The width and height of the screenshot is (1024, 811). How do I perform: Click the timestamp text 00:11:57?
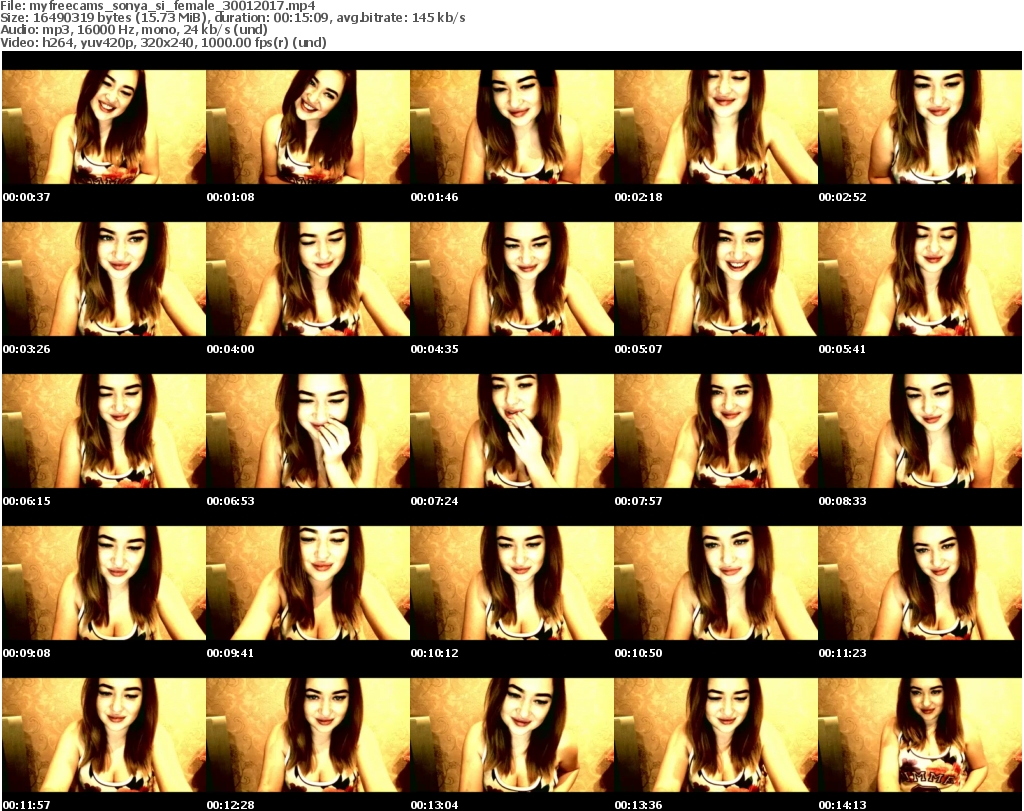tap(27, 805)
